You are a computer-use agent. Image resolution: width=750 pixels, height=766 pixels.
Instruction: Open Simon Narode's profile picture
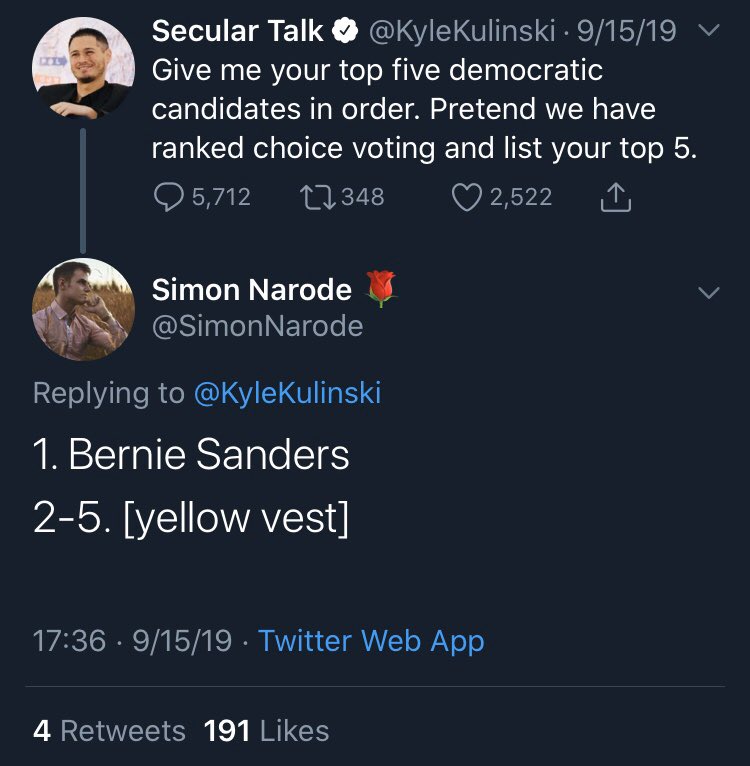[x=84, y=309]
